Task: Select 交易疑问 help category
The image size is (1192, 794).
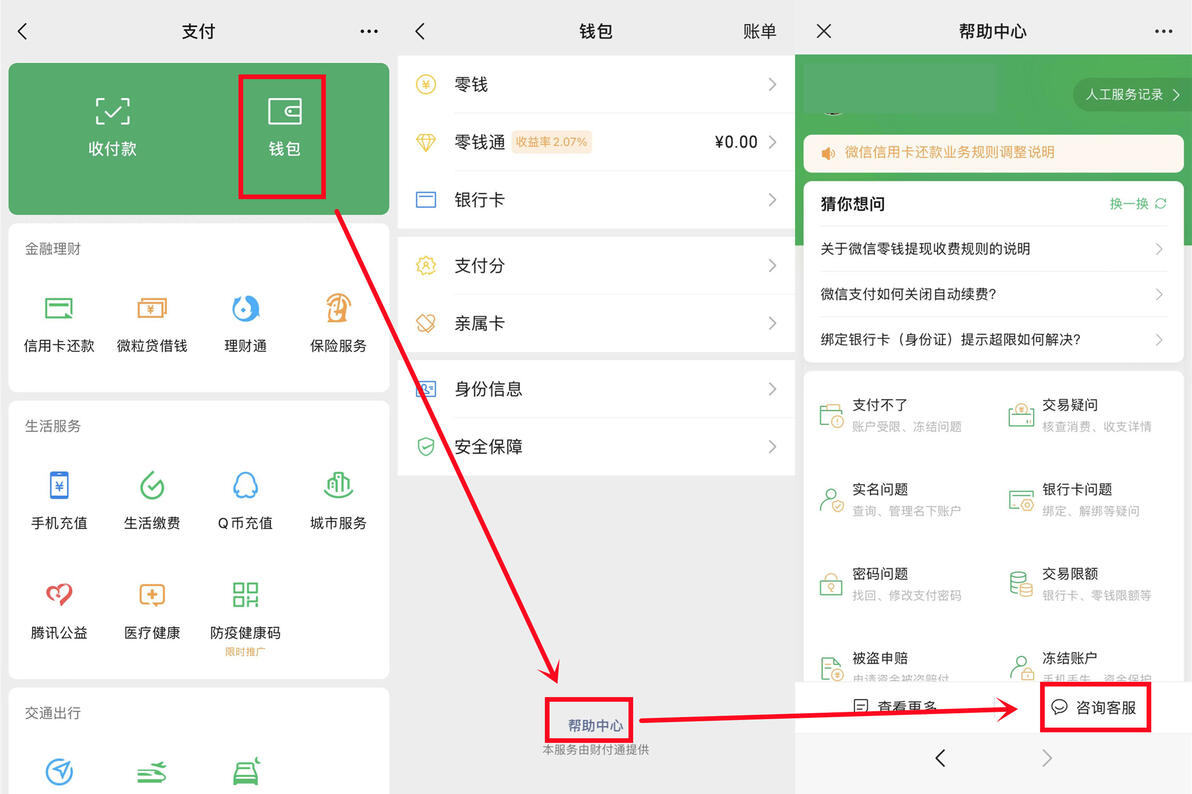Action: pos(1079,415)
